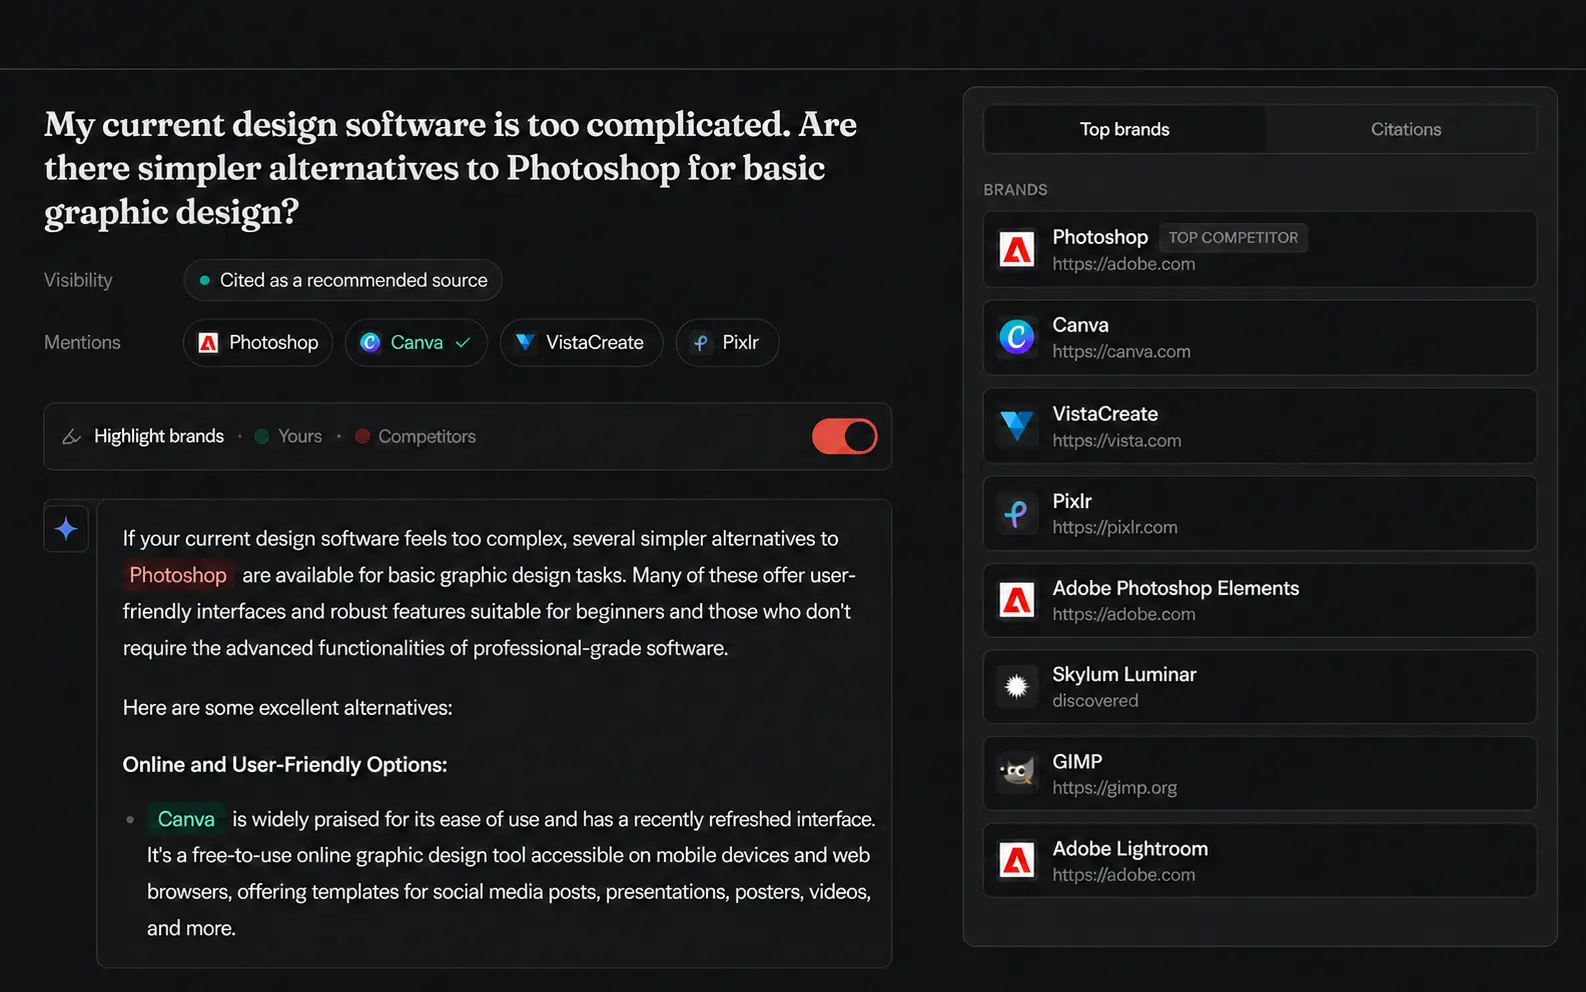Open the https://pixlr.com link
Screen dimensions: 1586x992
pos(1114,528)
